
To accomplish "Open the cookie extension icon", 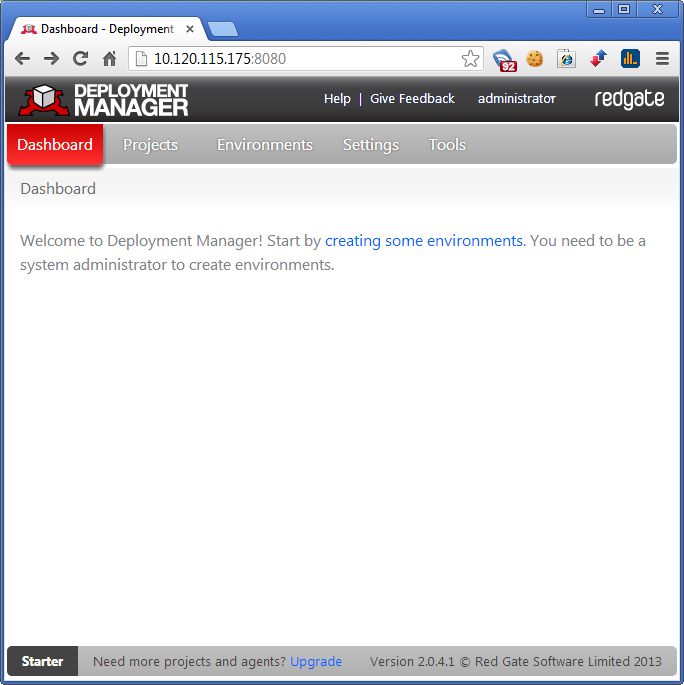I will pyautogui.click(x=534, y=59).
